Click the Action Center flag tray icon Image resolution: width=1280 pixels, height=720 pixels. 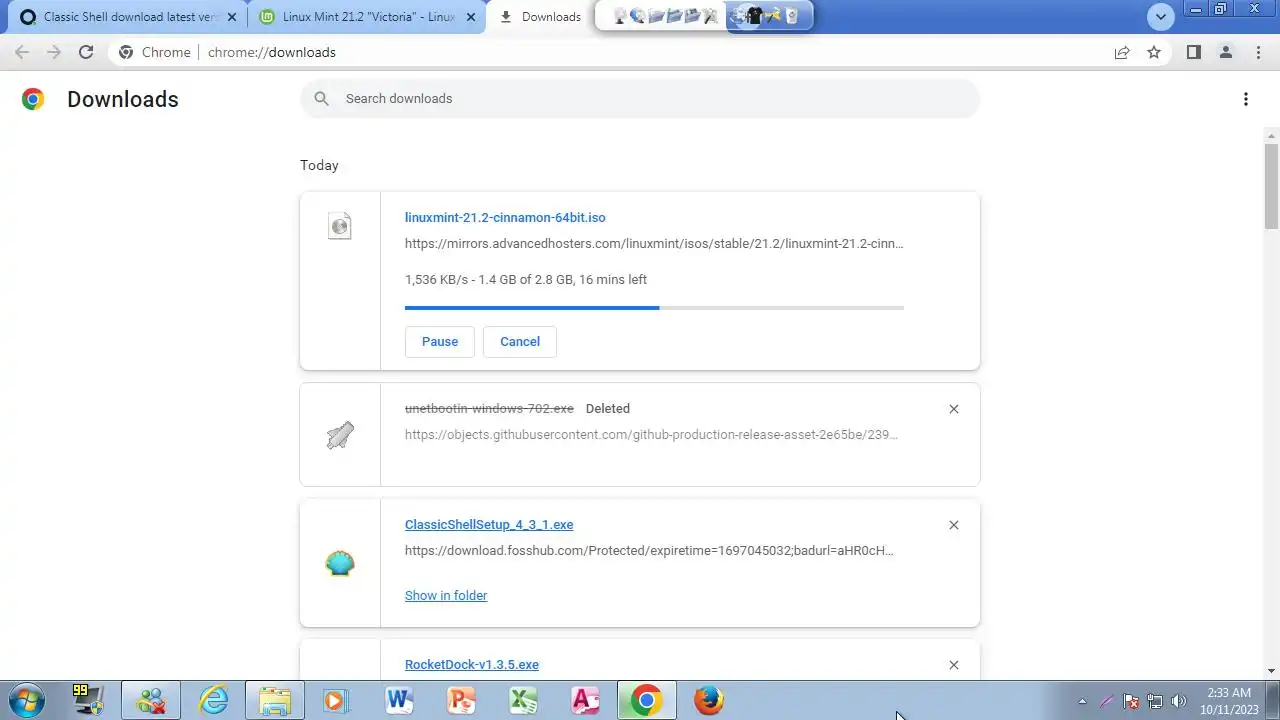[1131, 701]
